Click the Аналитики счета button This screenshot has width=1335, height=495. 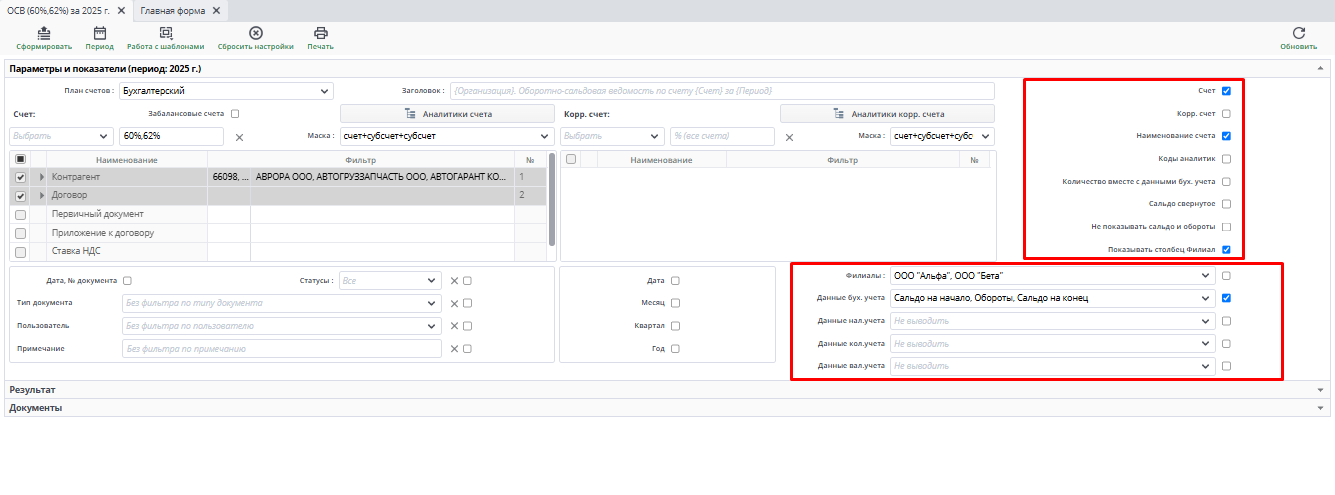[447, 114]
